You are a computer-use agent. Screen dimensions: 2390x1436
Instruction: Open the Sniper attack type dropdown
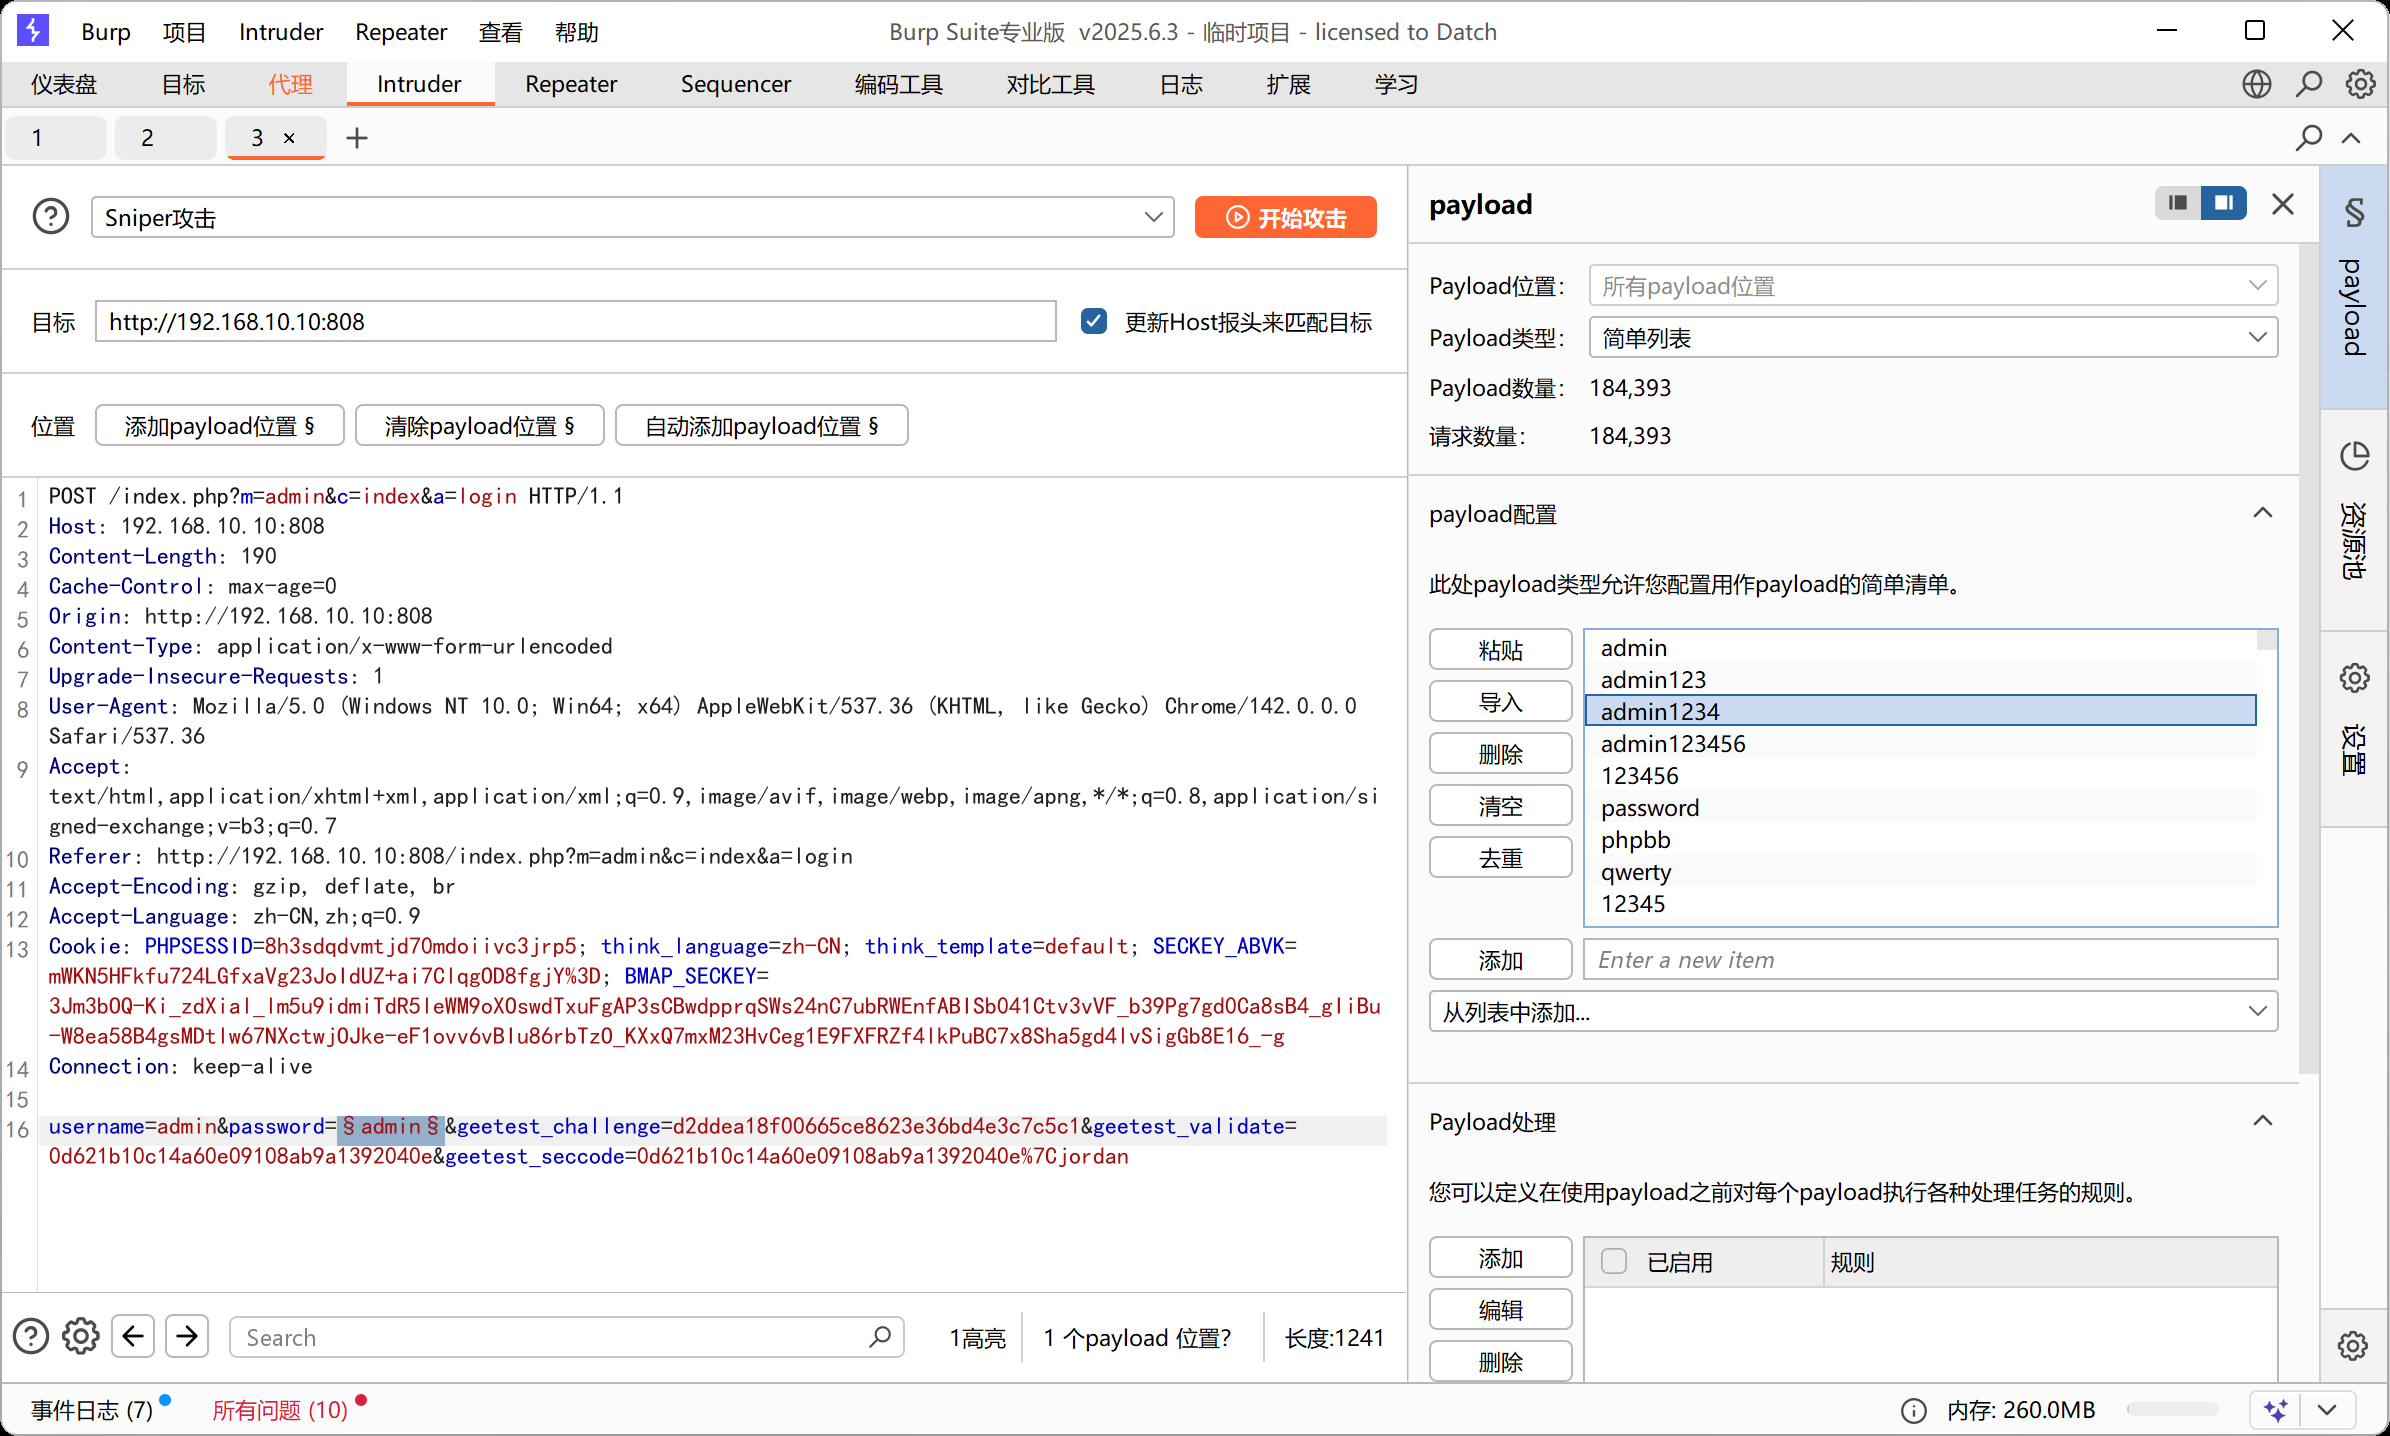(632, 217)
